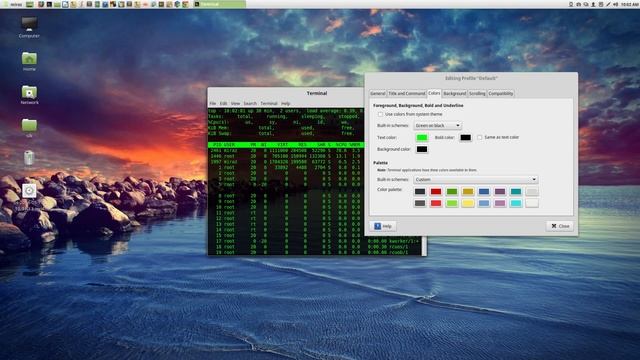
Task: Choose light purple palette swatch in bottom row
Action: [x=500, y=203]
